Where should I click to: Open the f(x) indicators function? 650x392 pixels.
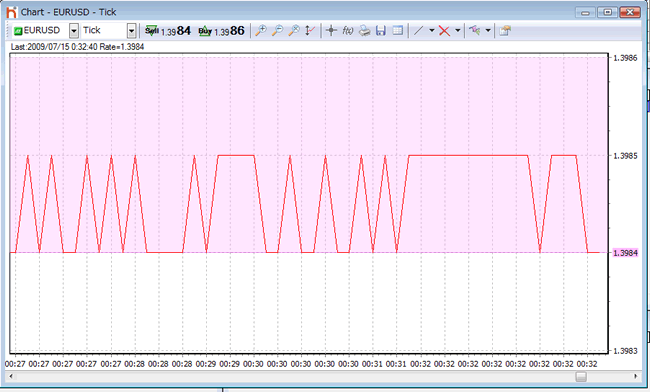(348, 30)
